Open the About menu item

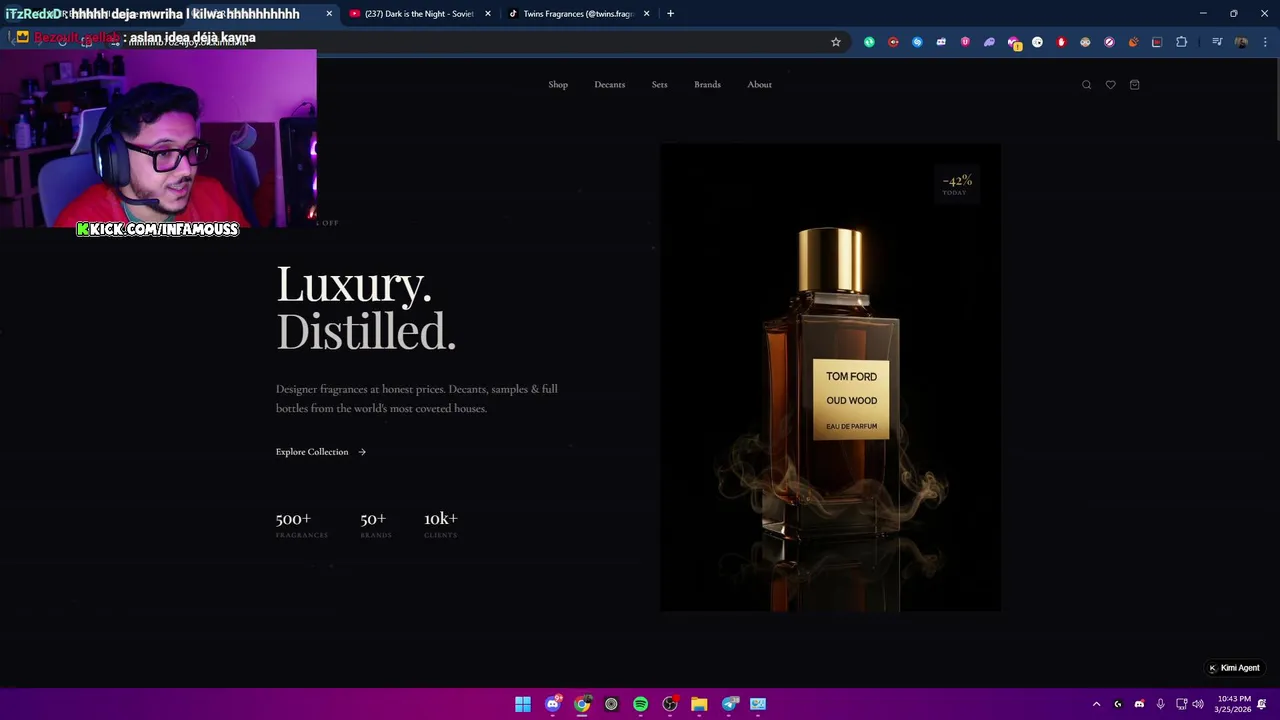click(759, 85)
